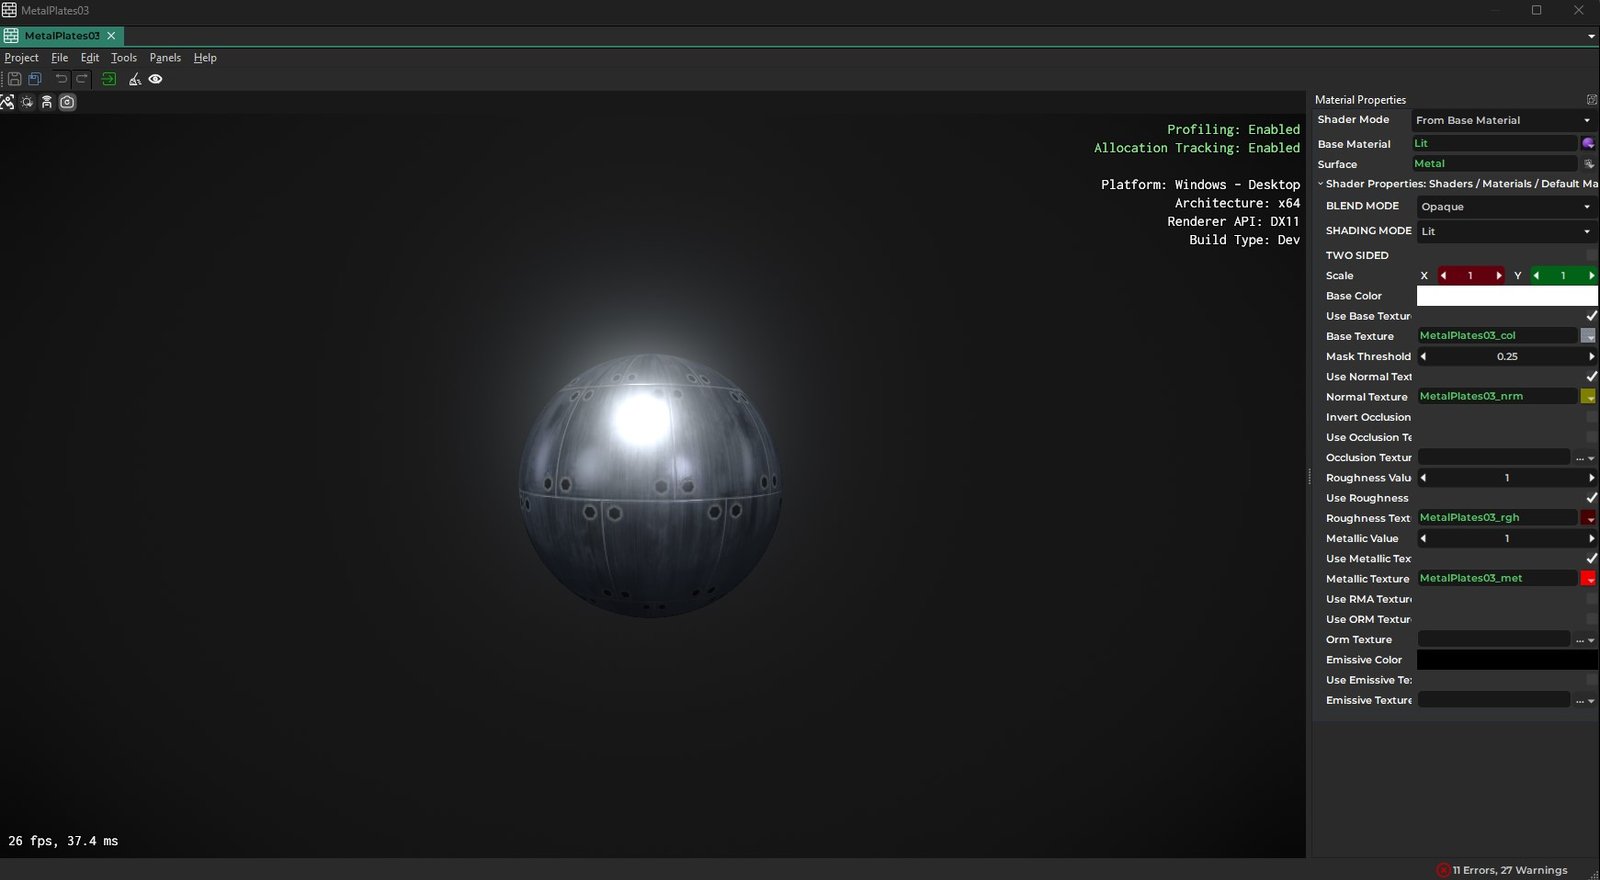
Task: Collapse the Shader Properties section
Action: 1321,184
